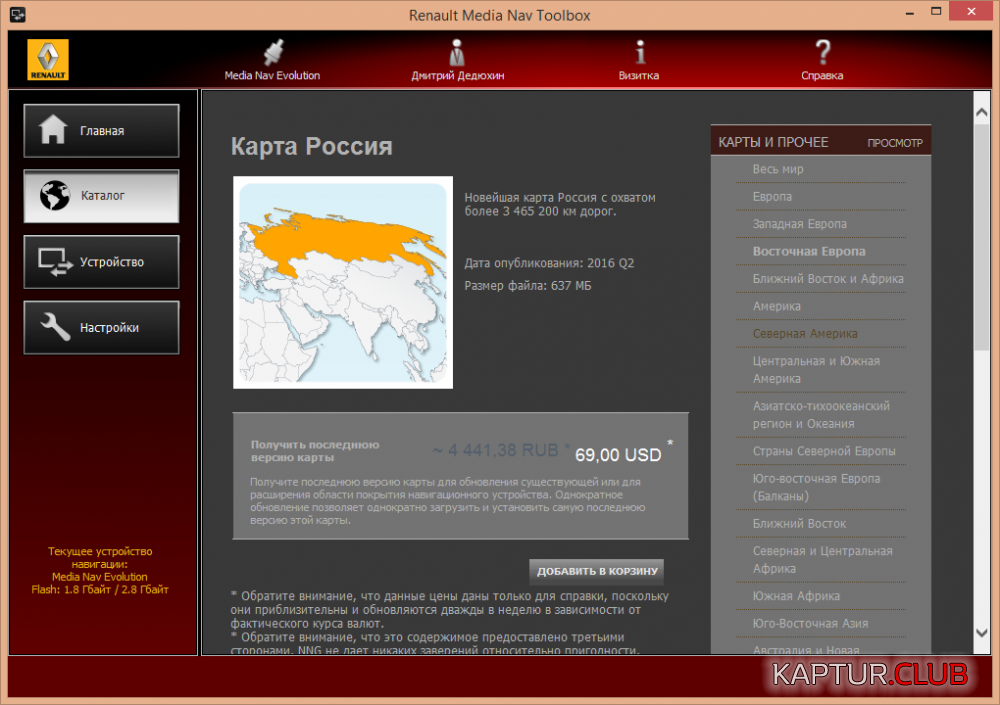
Task: Open the Устройство section
Action: (x=101, y=262)
